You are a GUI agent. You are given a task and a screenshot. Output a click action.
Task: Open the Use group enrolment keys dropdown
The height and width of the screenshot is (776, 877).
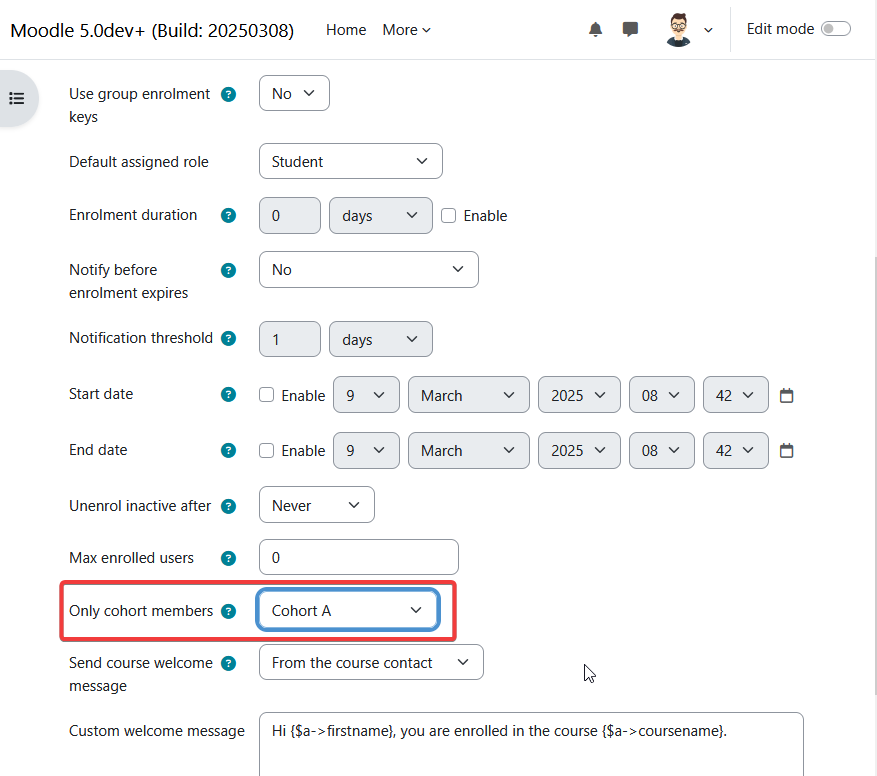click(294, 93)
